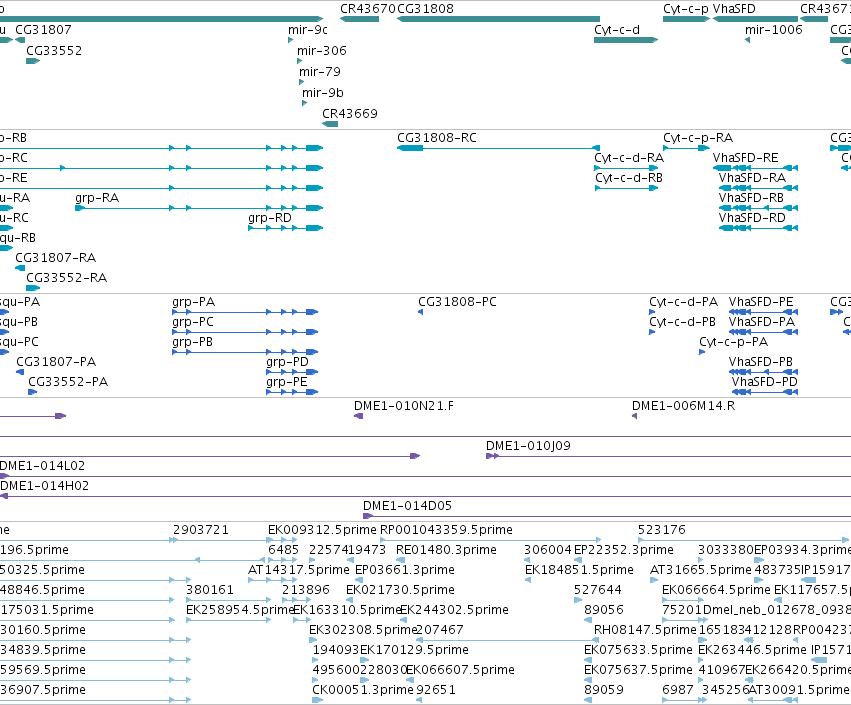Open the VhaSFD gene label
Viewport: 851px width, 705px height.
click(x=734, y=9)
